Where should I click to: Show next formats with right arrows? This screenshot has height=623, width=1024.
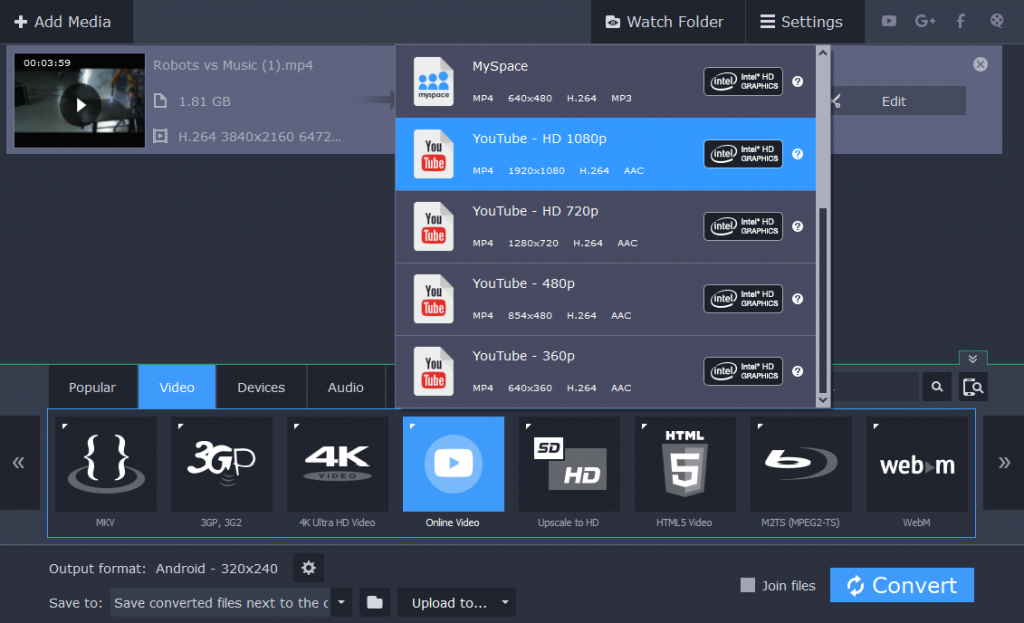1004,462
